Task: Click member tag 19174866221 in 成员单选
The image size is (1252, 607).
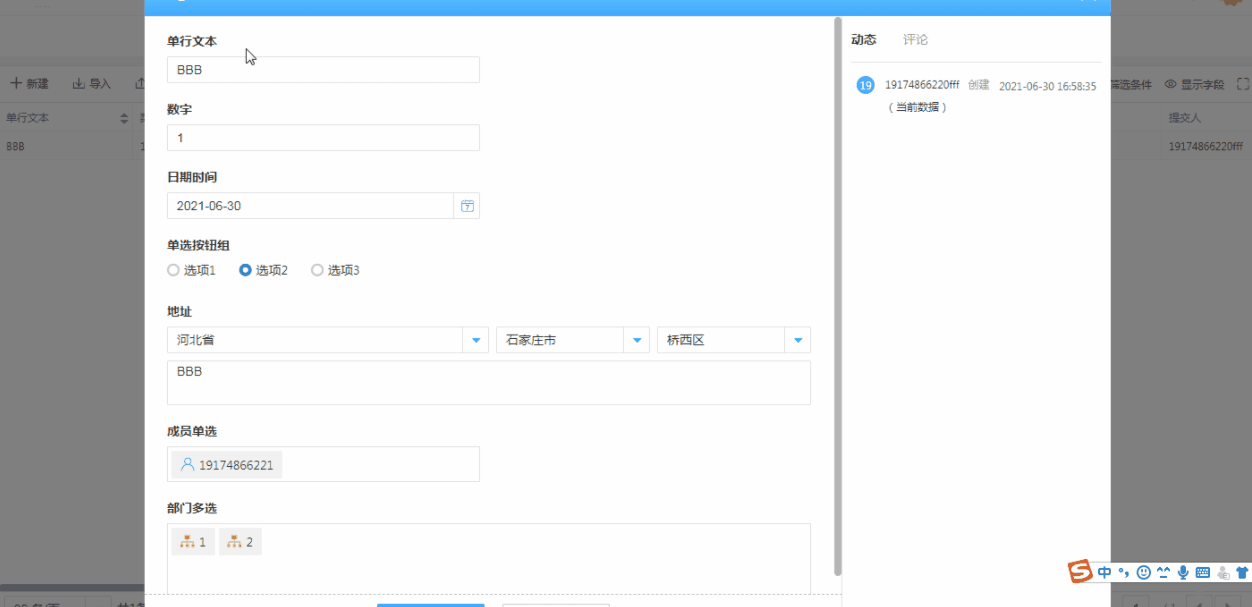Action: pyautogui.click(x=227, y=465)
